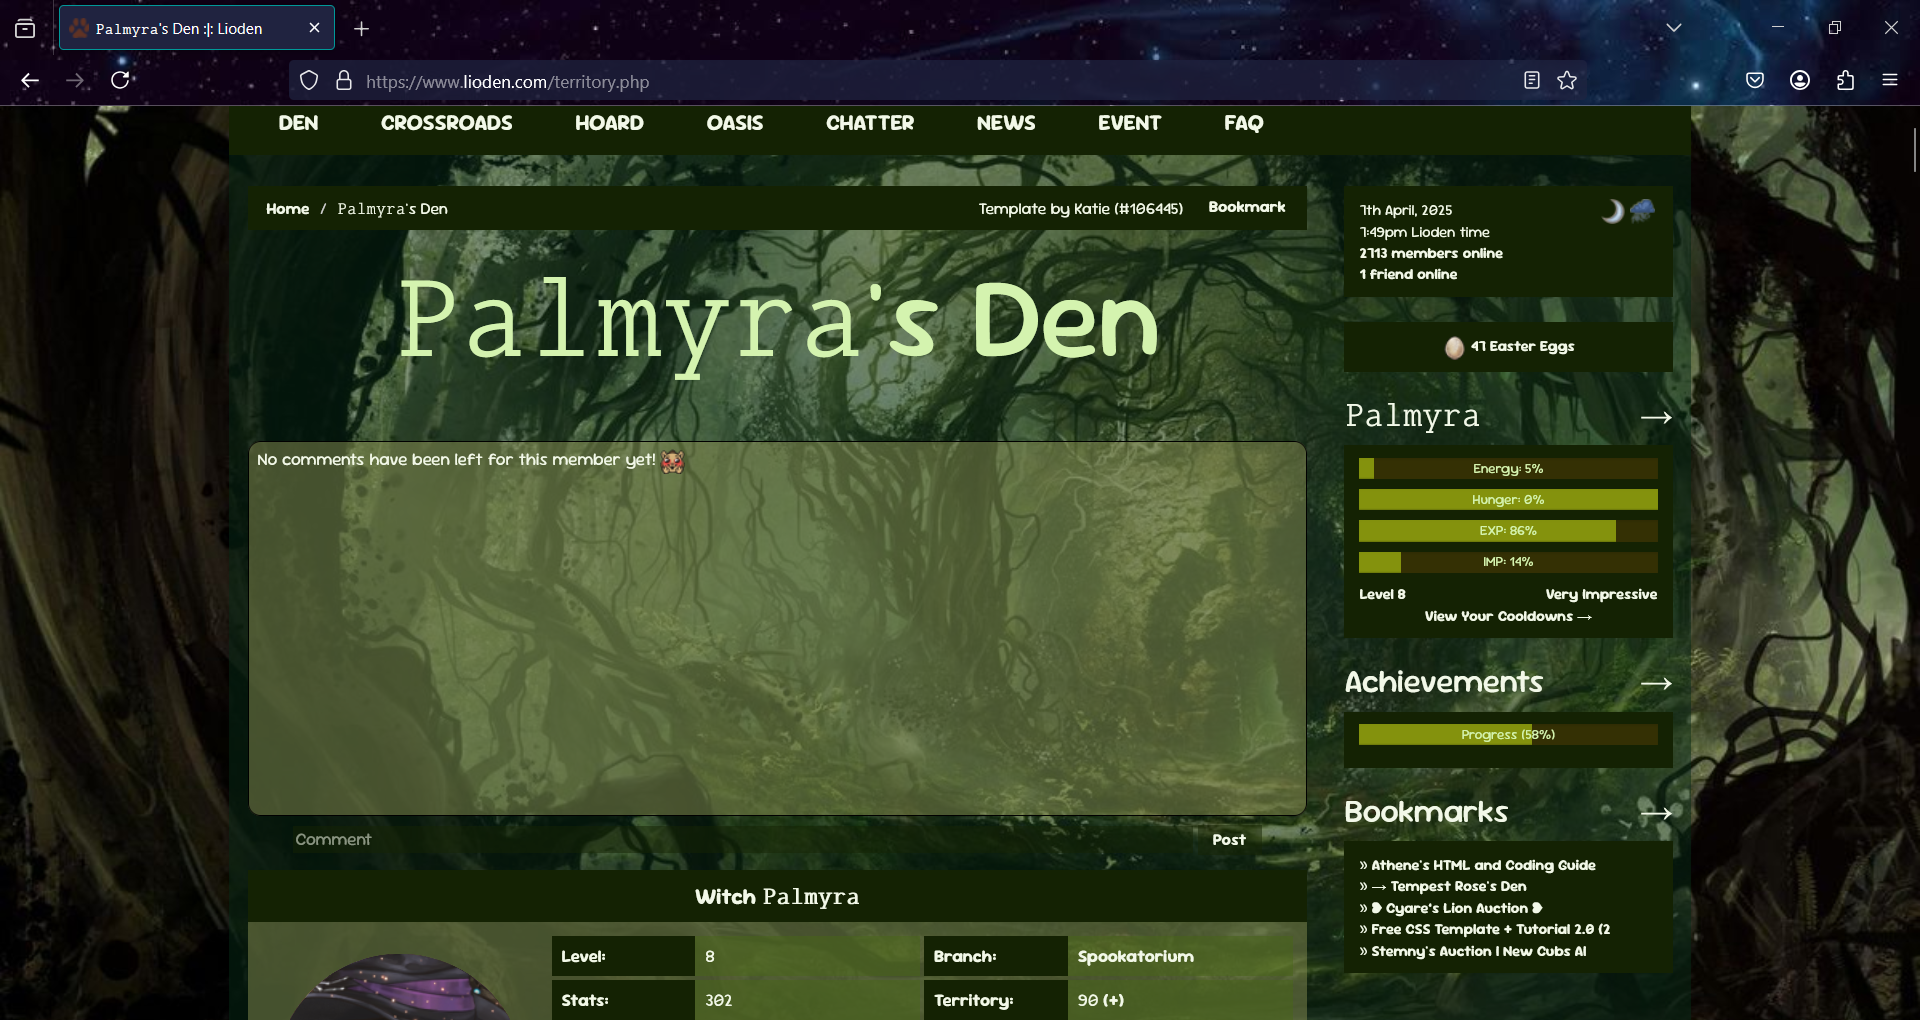This screenshot has height=1020, width=1920.
Task: Open the Tempest Rose's Den bookmark
Action: click(x=1449, y=886)
